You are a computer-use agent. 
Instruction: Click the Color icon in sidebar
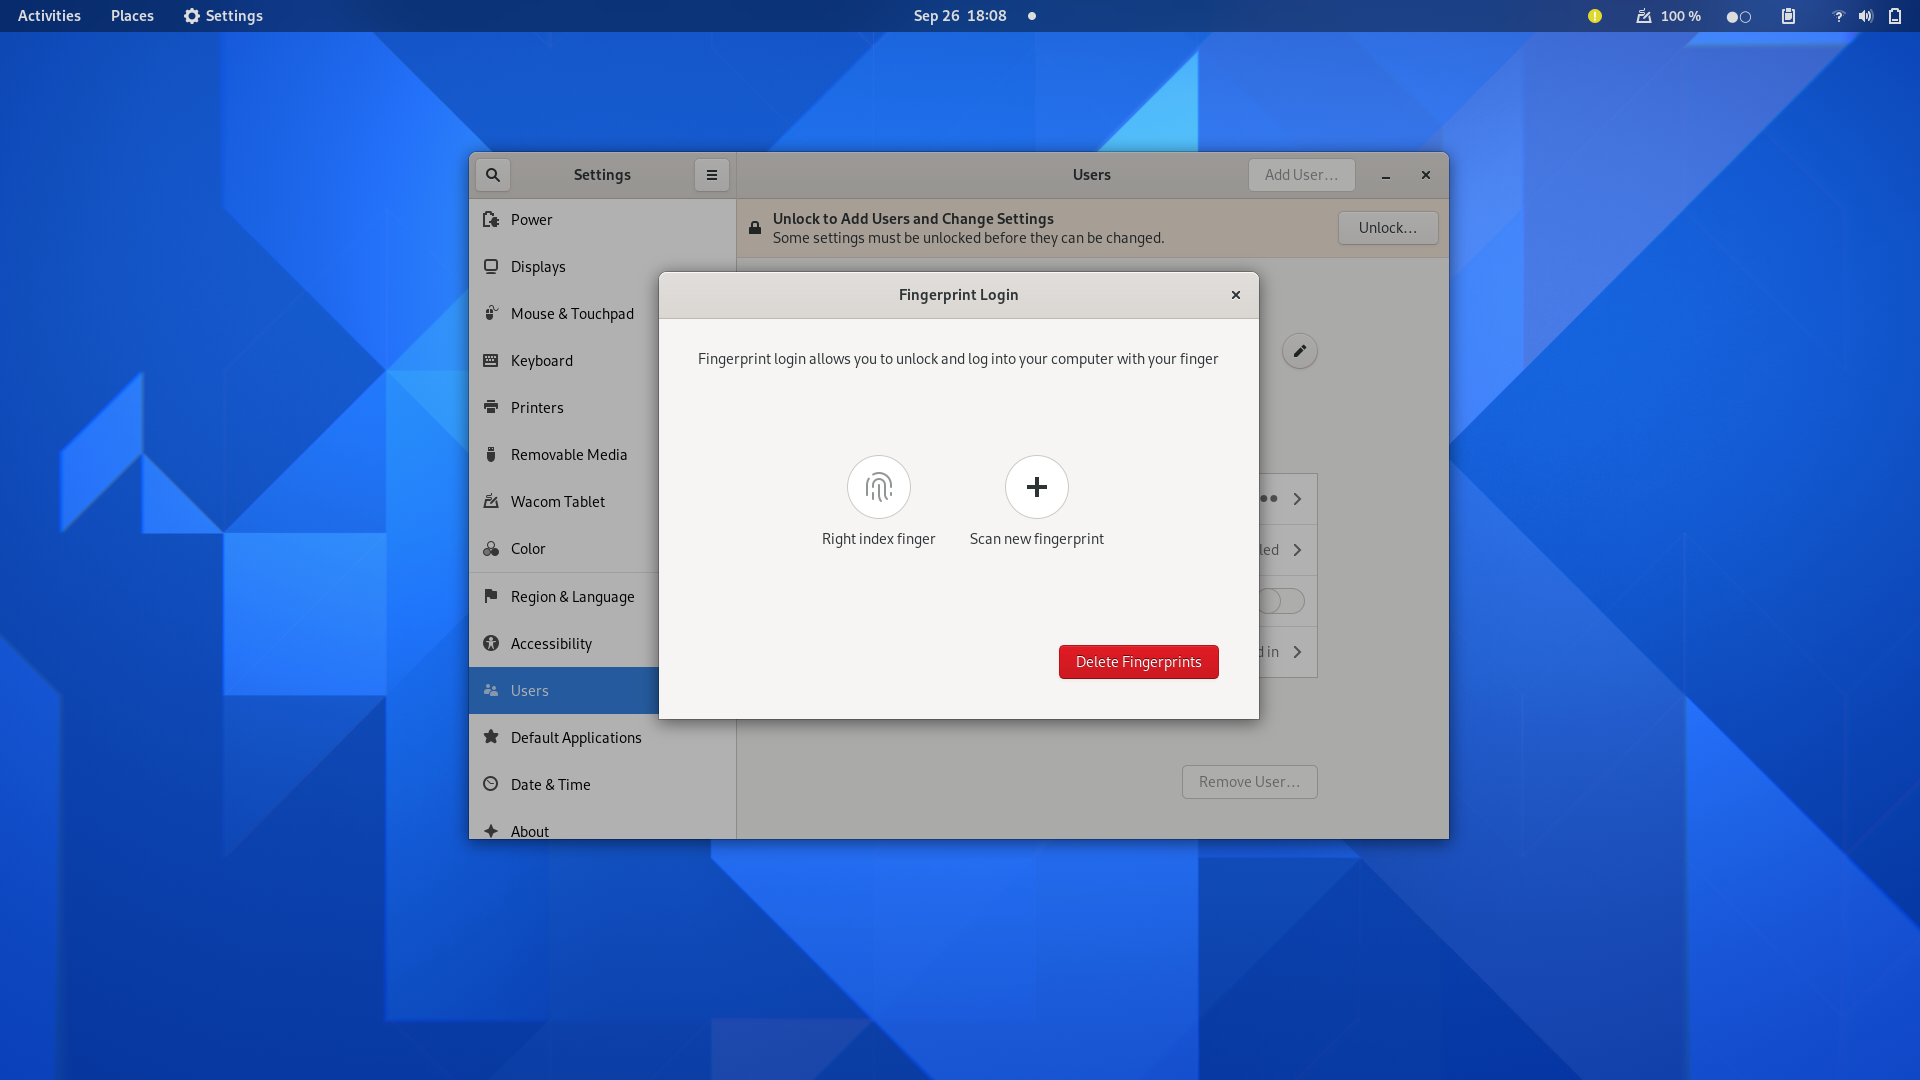491,548
